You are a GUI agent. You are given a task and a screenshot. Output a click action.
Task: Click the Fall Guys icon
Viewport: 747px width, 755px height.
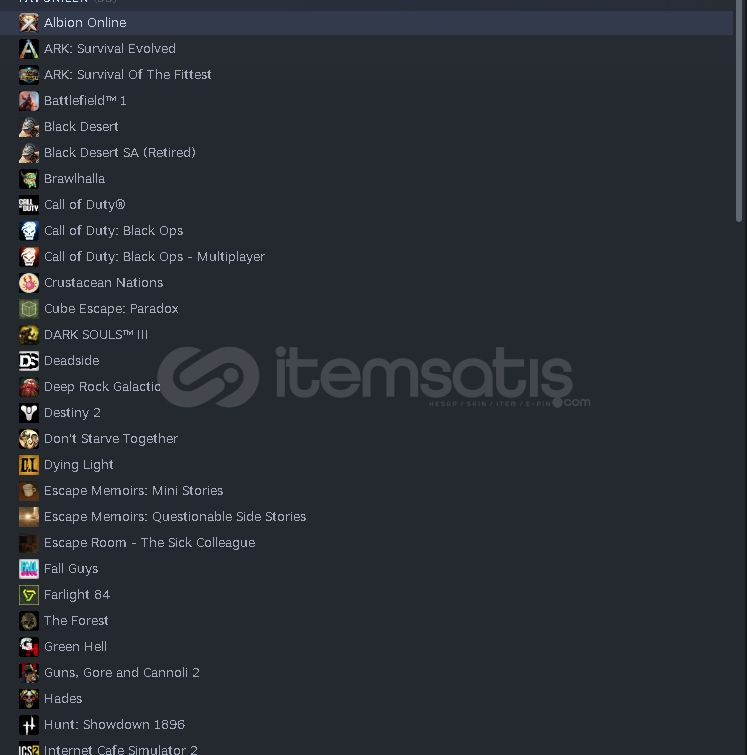(x=29, y=569)
